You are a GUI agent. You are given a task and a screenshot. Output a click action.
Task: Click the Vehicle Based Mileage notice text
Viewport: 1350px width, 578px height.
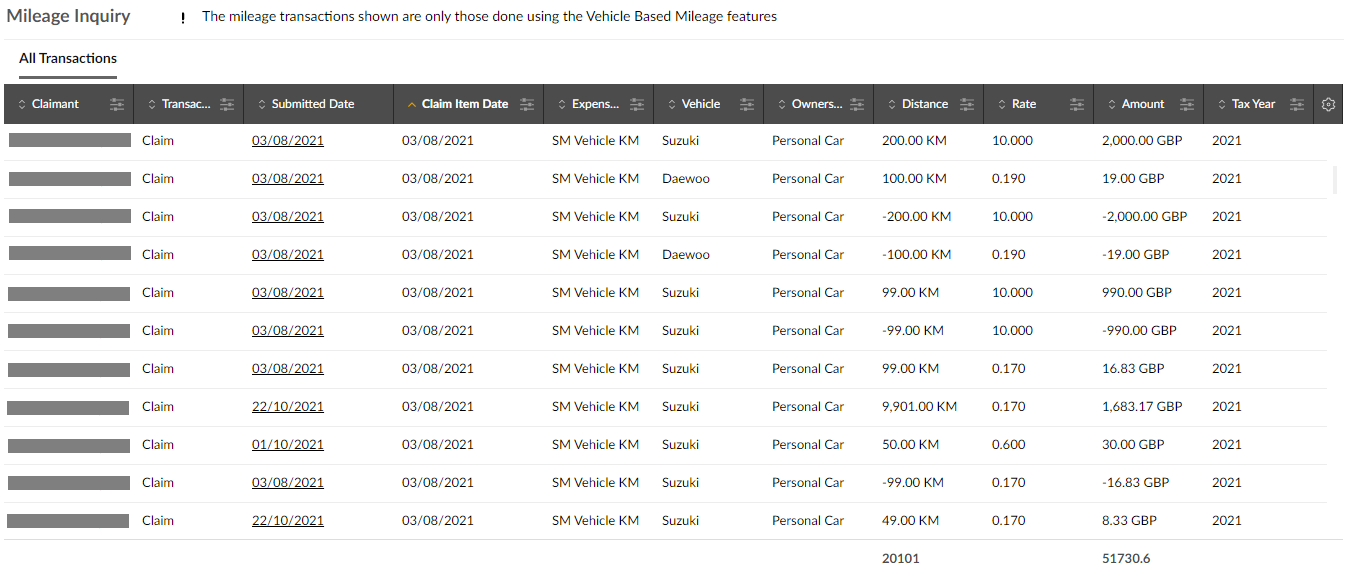point(489,17)
